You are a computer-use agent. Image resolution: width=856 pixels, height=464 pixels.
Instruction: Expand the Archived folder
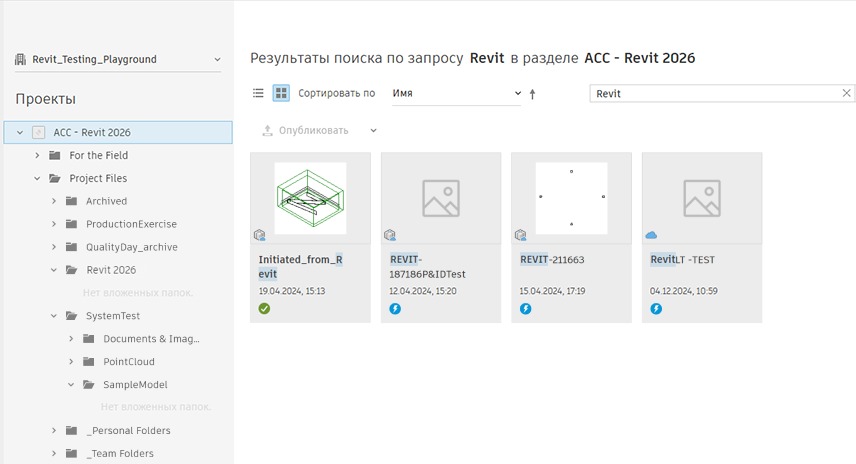click(x=54, y=202)
